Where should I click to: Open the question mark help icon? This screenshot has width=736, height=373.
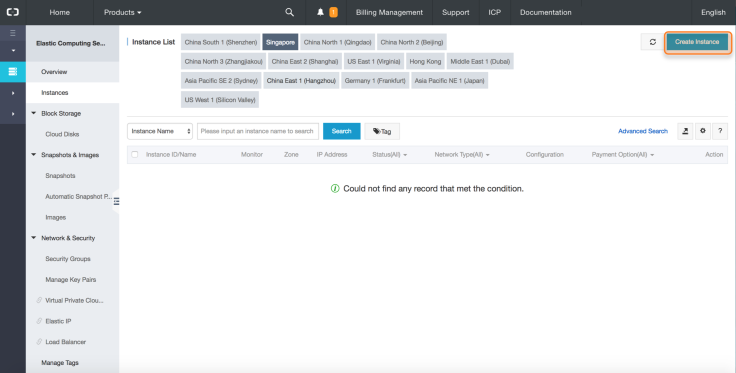[x=720, y=131]
